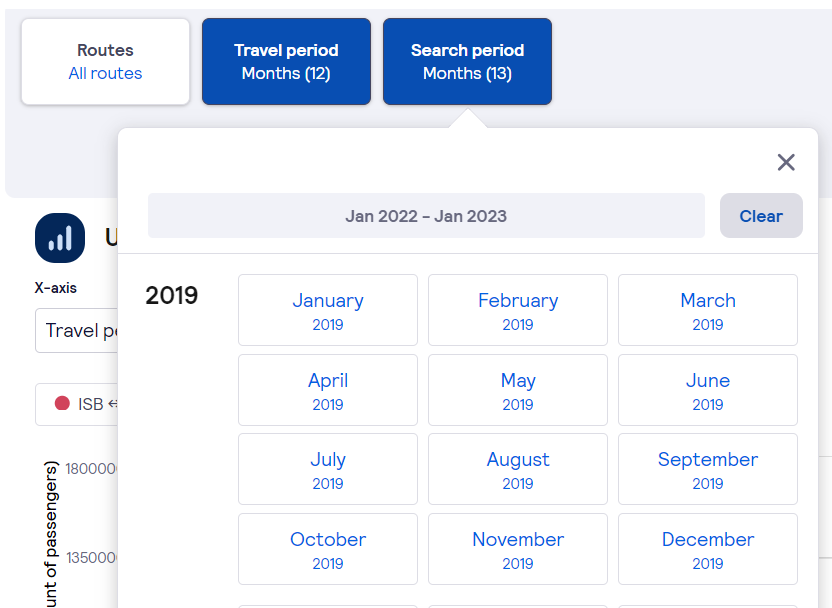Viewport: 832px width, 608px height.
Task: Open the Travel period filter
Action: [x=287, y=62]
